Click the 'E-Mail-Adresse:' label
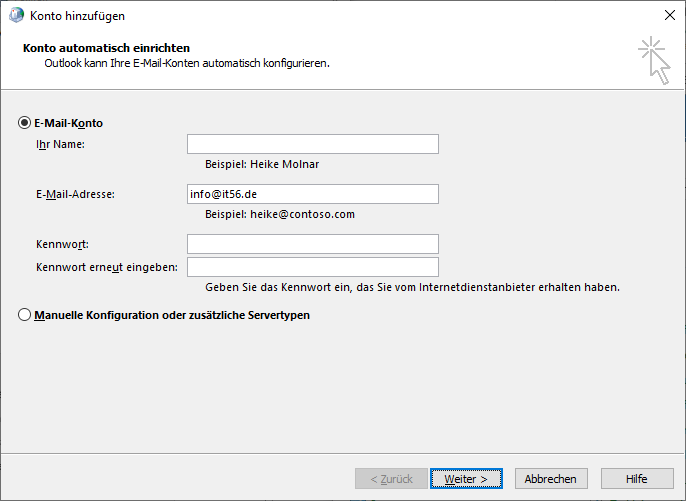686x501 pixels. [x=75, y=194]
